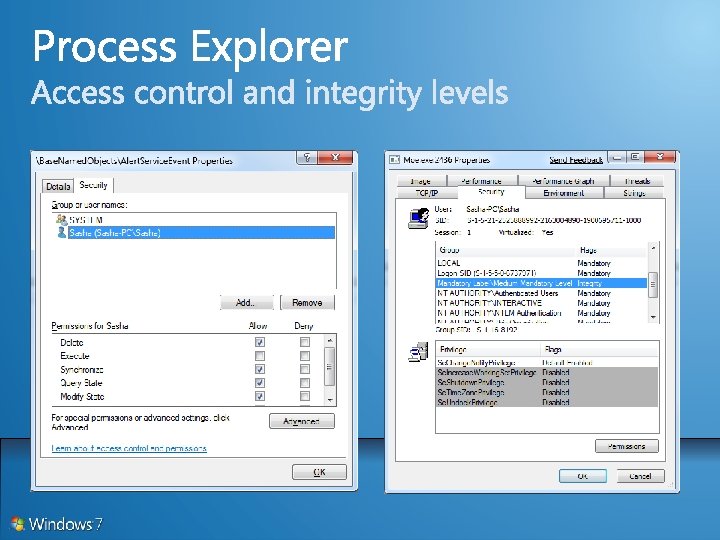This screenshot has width=720, height=540.
Task: Click the Add... button
Action: 246,303
